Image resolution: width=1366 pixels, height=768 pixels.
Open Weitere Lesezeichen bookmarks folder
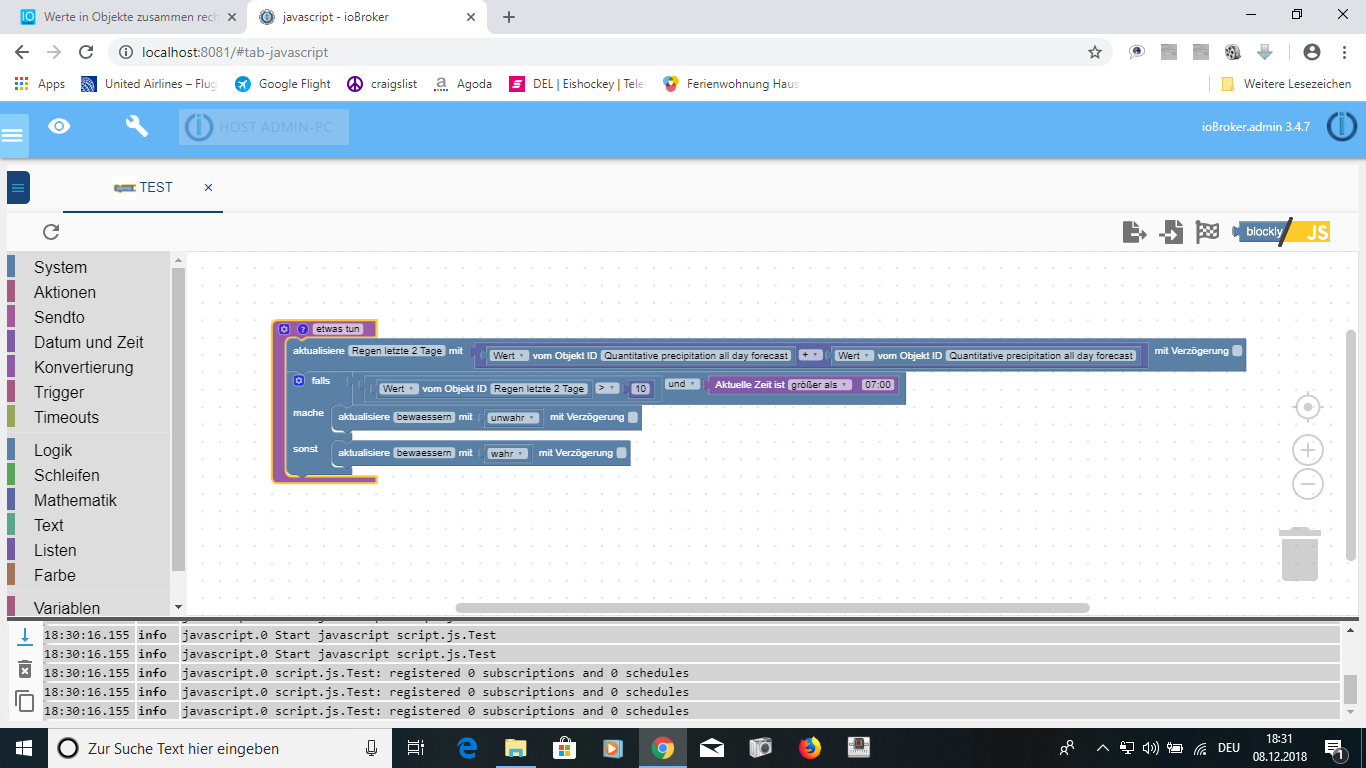pyautogui.click(x=1286, y=84)
